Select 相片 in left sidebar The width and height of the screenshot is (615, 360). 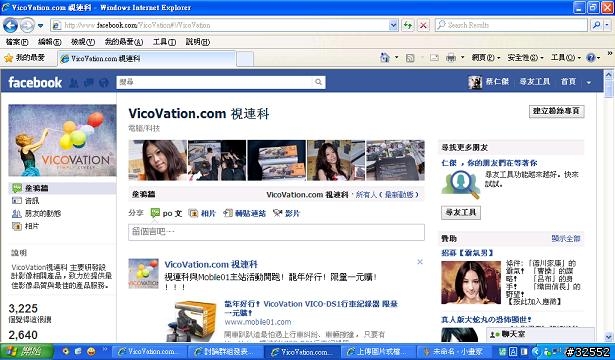coord(25,226)
